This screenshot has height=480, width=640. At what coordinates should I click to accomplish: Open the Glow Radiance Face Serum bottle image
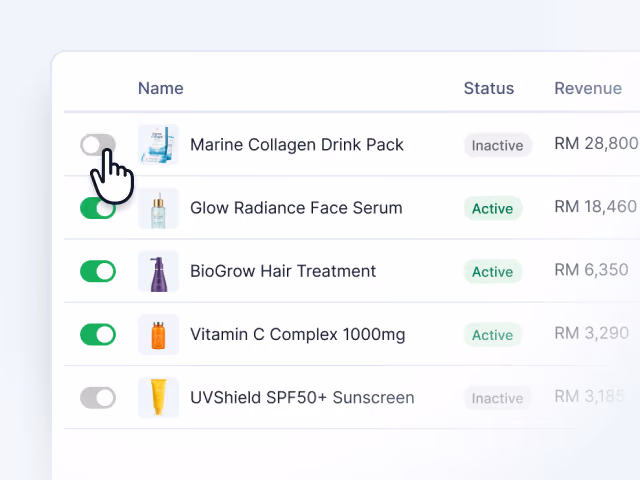(158, 208)
